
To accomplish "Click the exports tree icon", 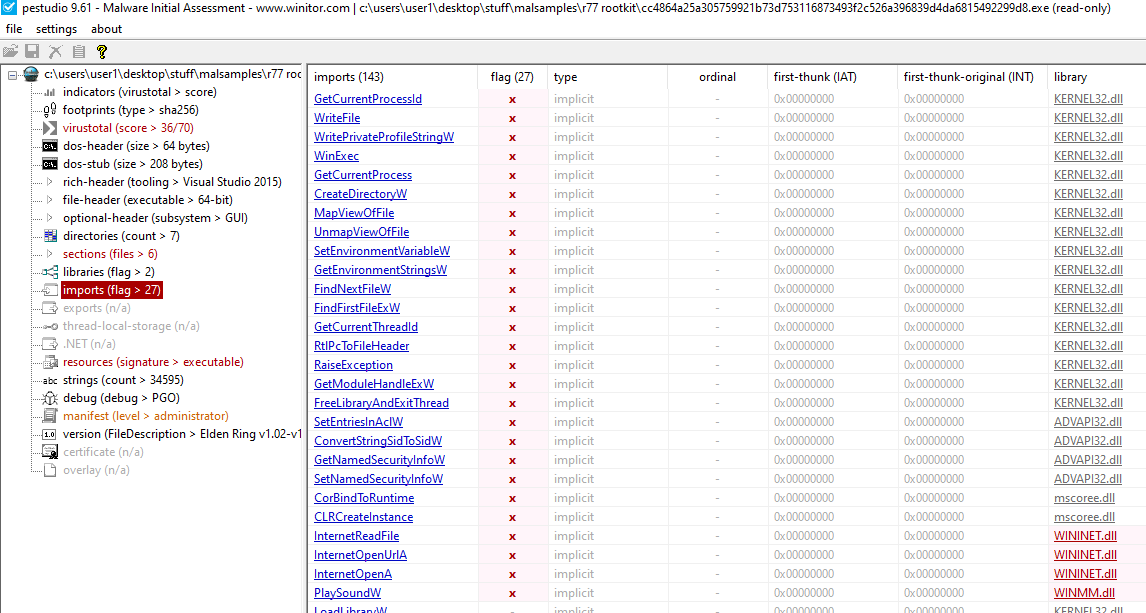I will point(50,308).
